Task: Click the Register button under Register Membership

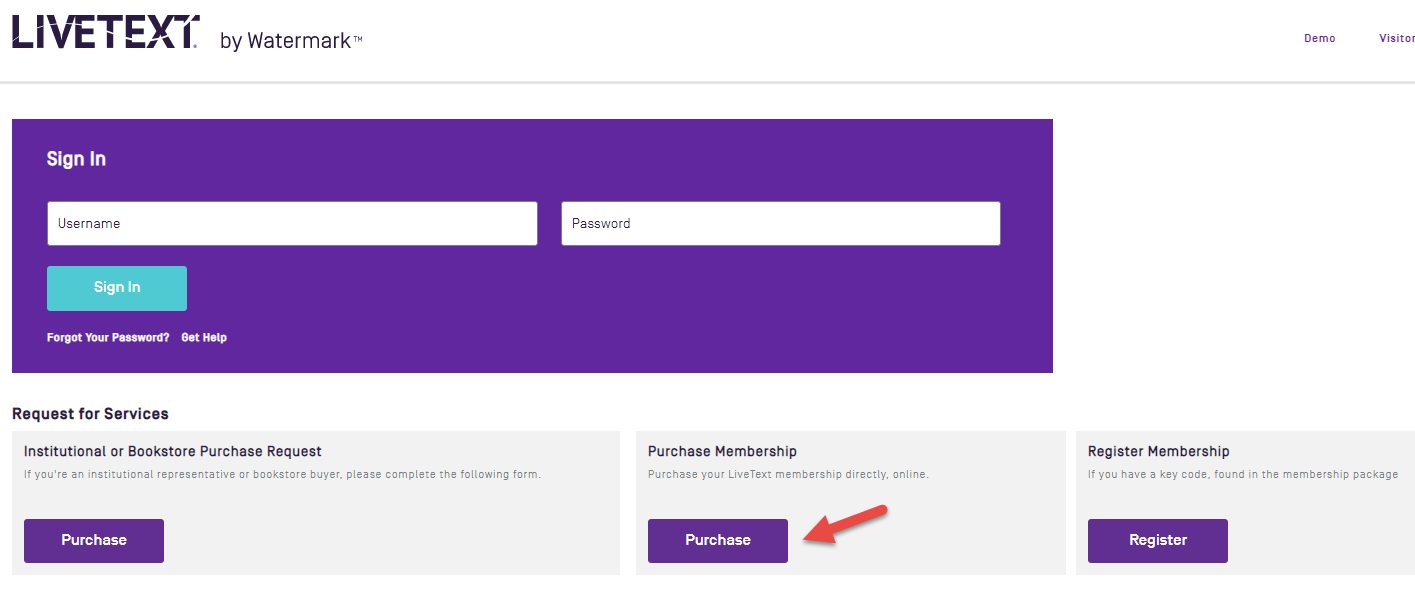Action: pos(1158,541)
